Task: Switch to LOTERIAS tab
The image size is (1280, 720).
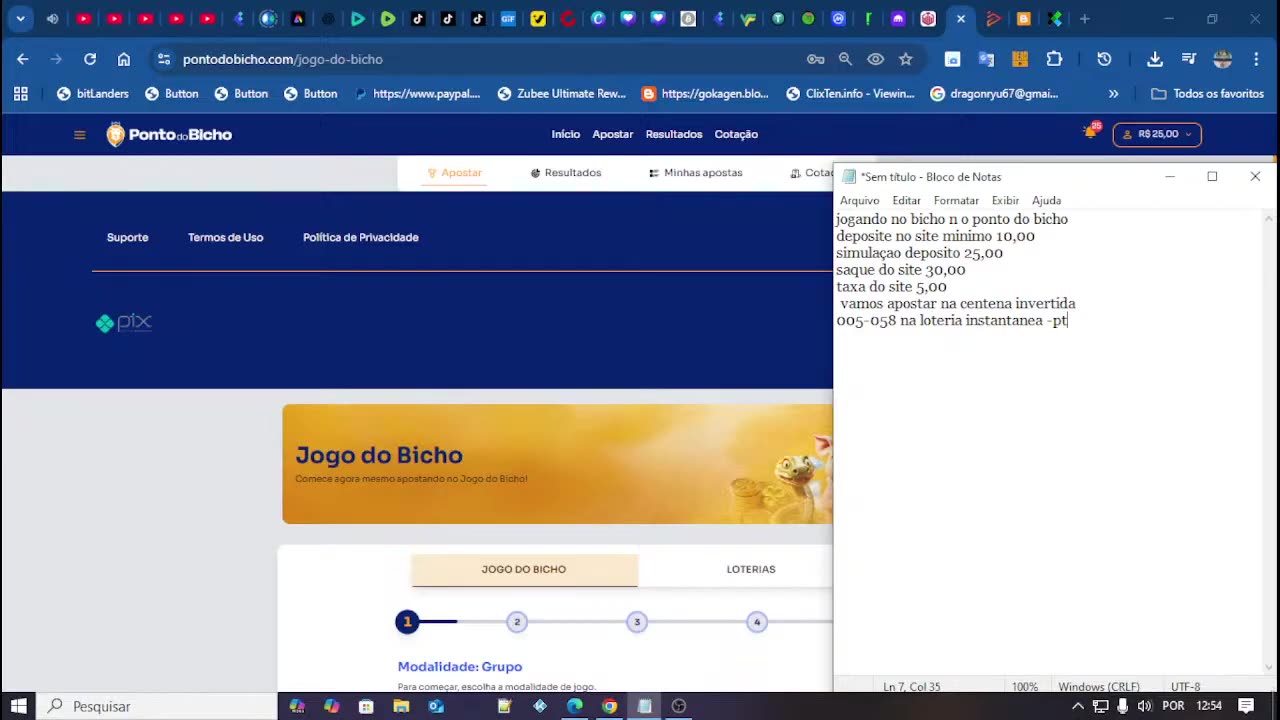Action: (750, 569)
